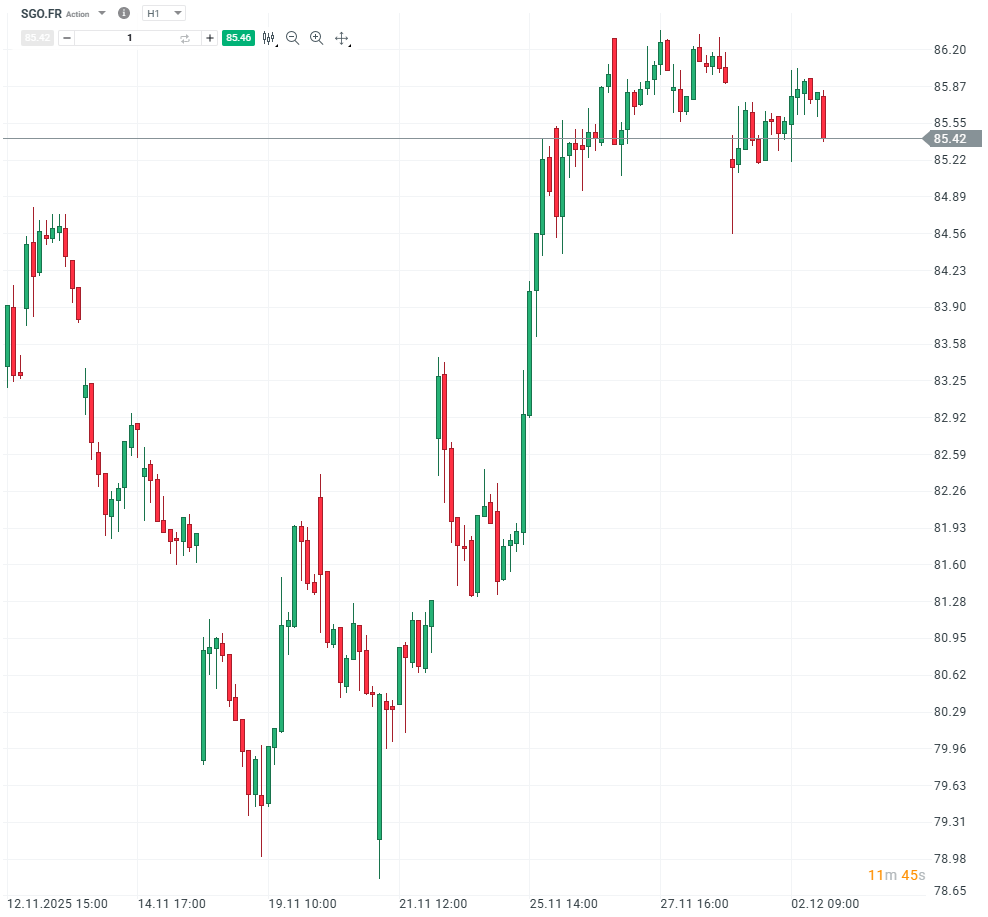Zoom in the chart
This screenshot has height=917, width=988.
(x=317, y=38)
